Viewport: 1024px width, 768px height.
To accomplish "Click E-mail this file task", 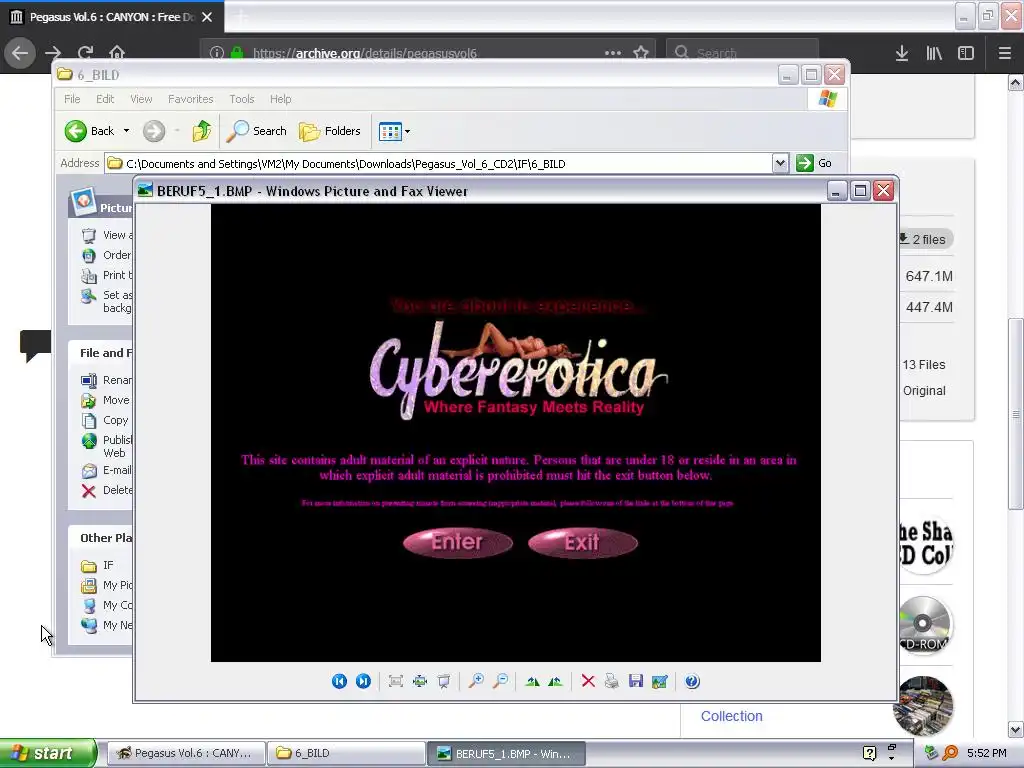I will click(x=106, y=470).
